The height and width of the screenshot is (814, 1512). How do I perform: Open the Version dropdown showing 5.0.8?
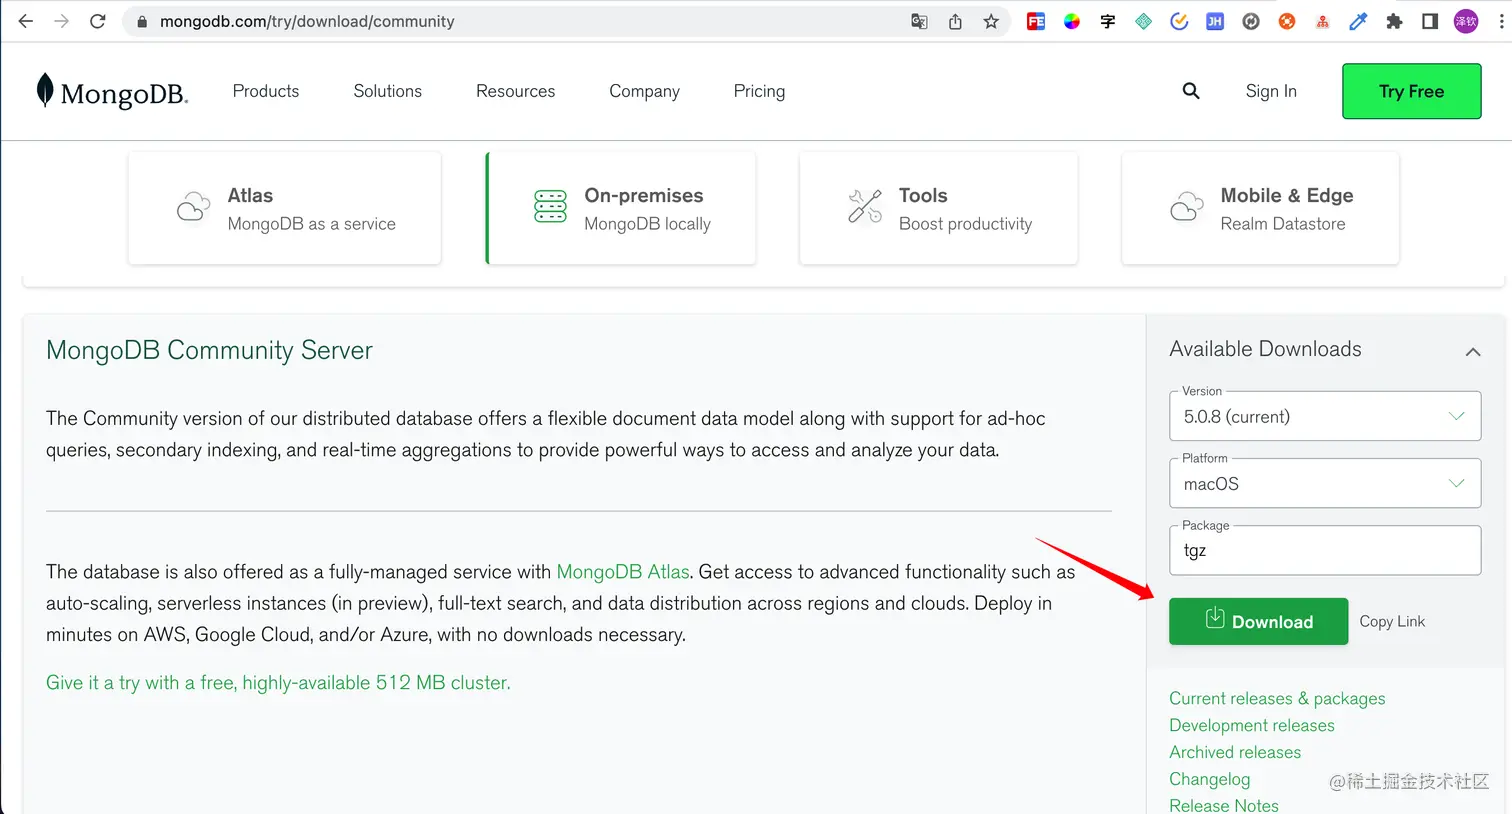pyautogui.click(x=1325, y=416)
